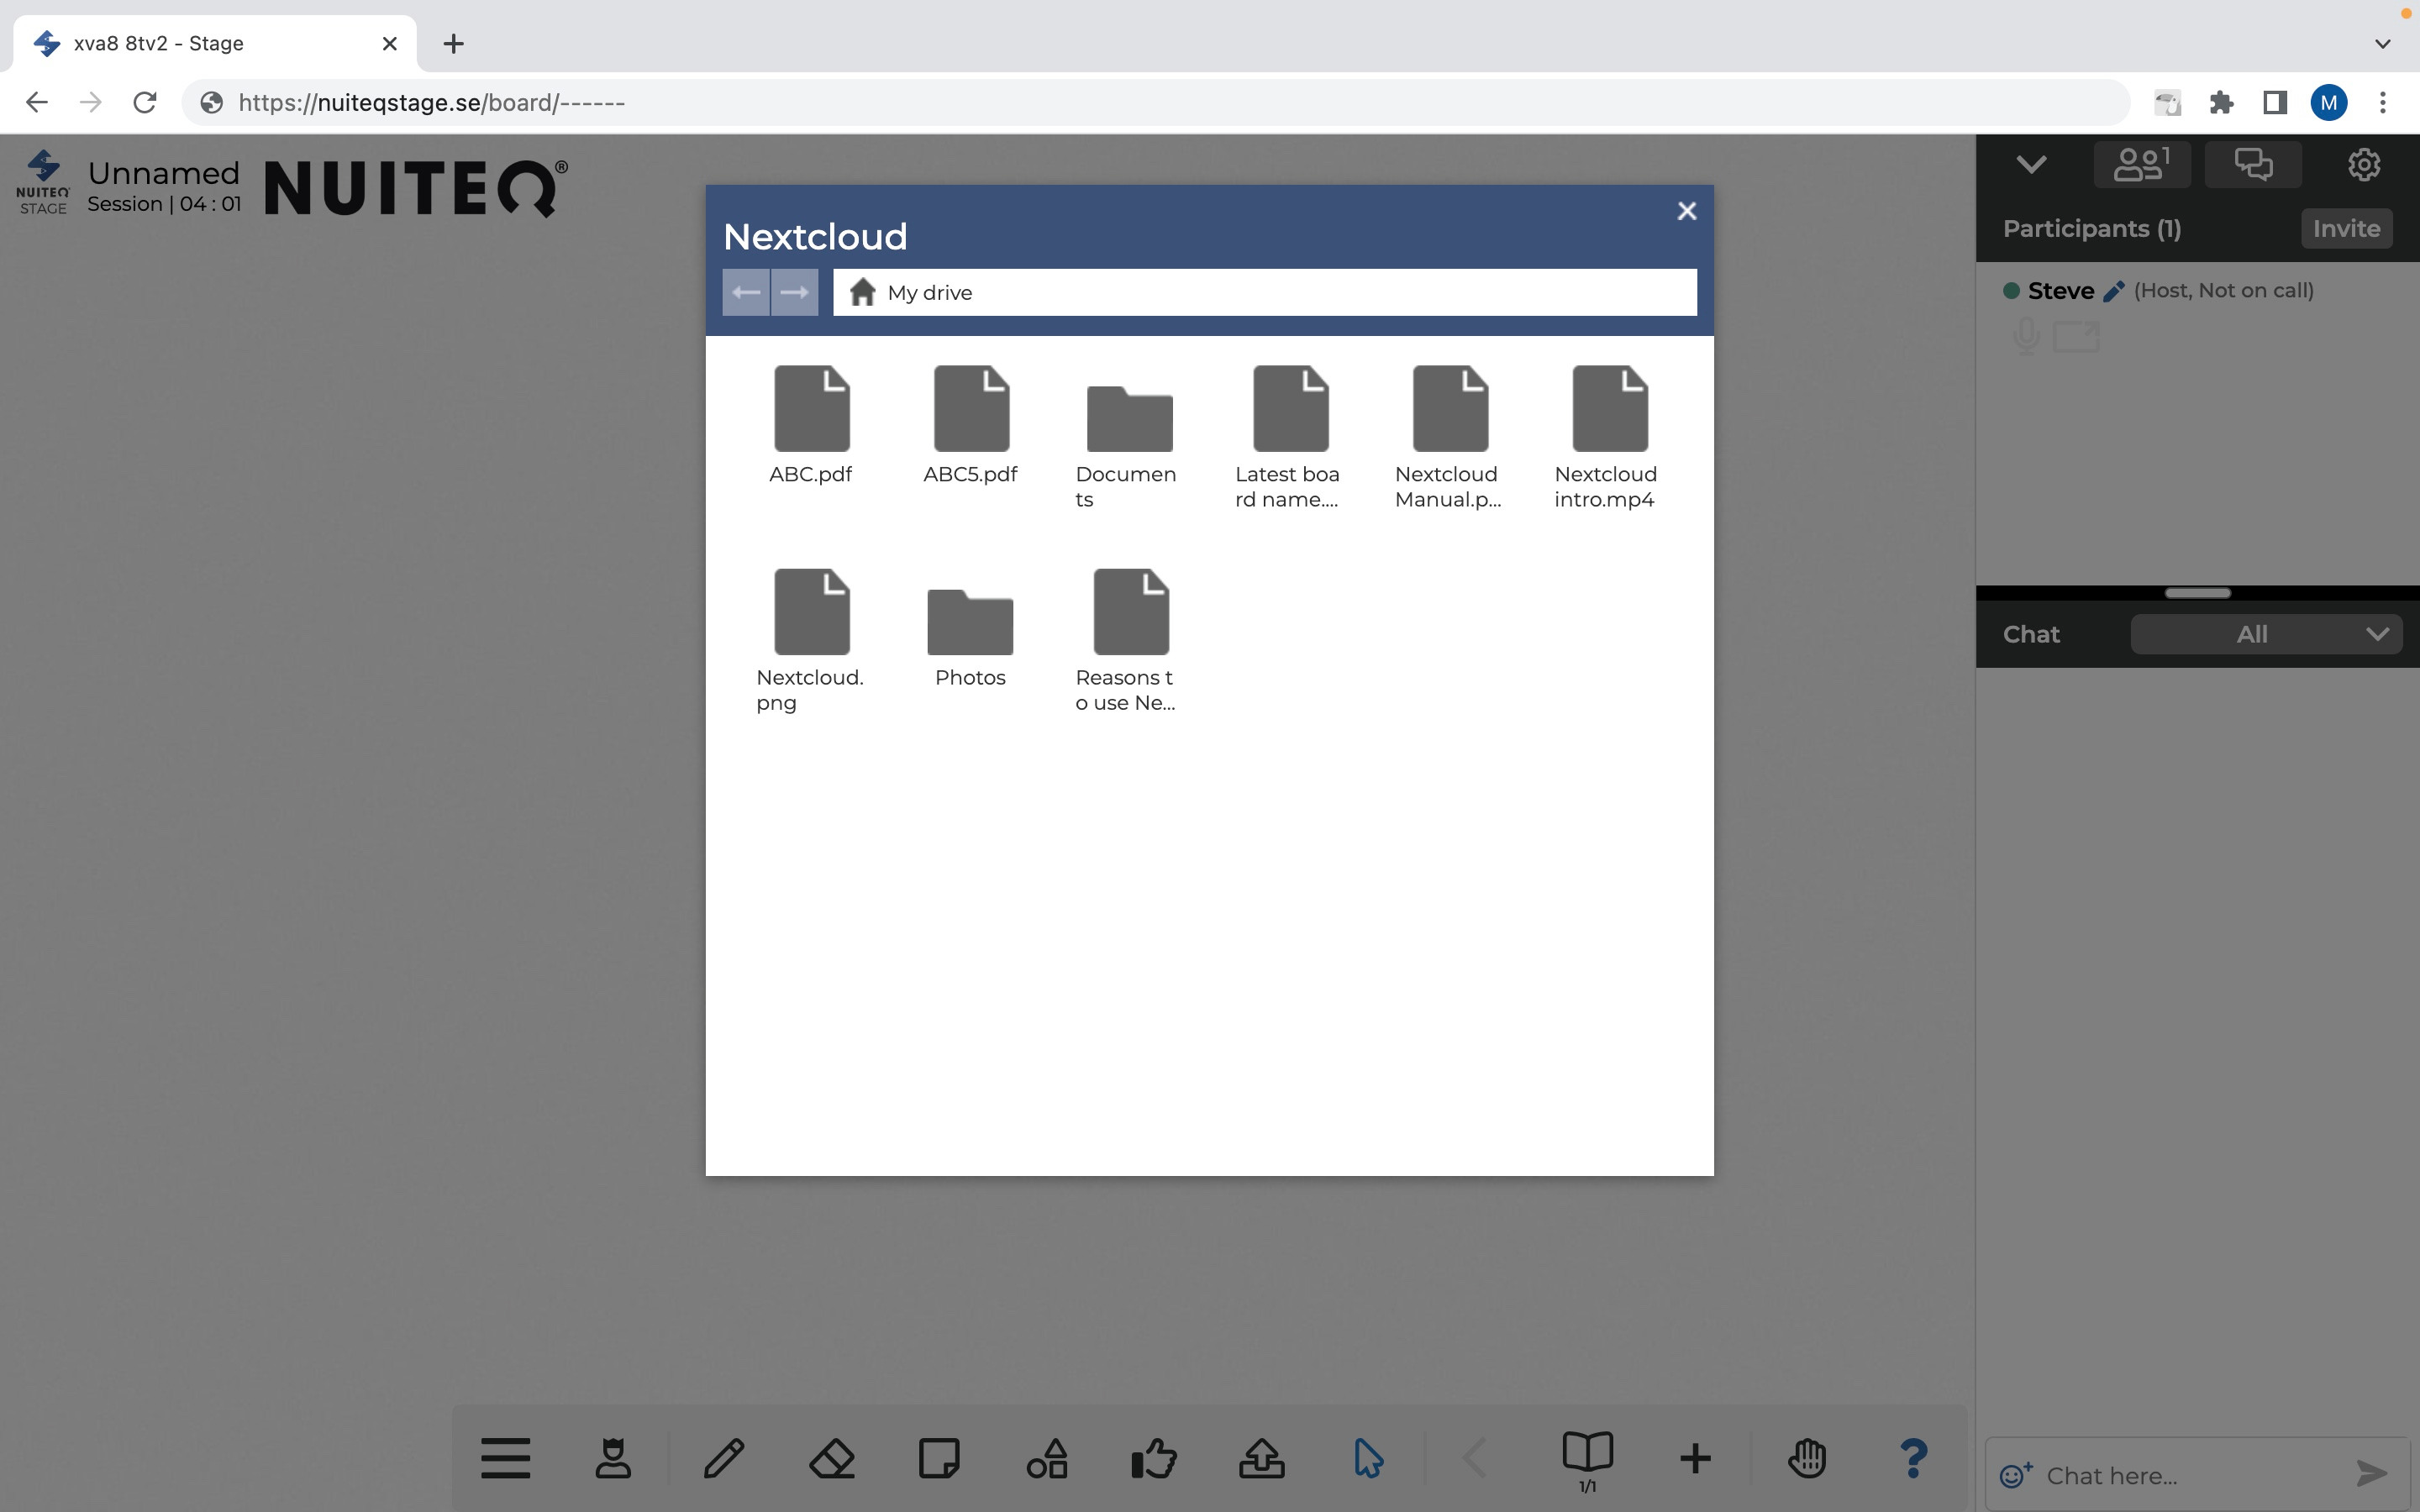The image size is (2420, 1512).
Task: Close the xva8 8tv2 - Stage tab
Action: (x=390, y=43)
